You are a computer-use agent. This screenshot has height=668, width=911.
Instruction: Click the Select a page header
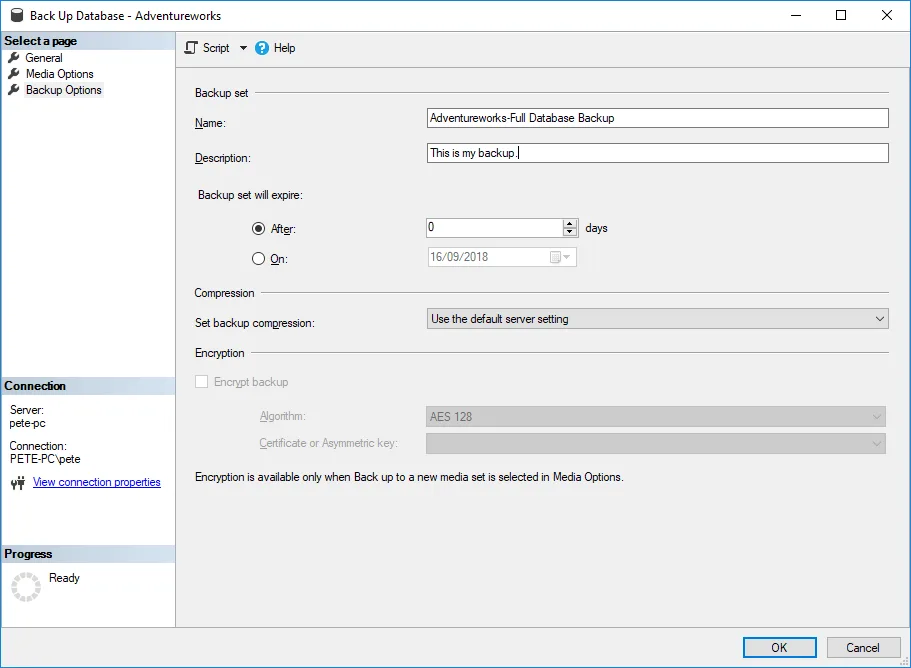pos(88,41)
